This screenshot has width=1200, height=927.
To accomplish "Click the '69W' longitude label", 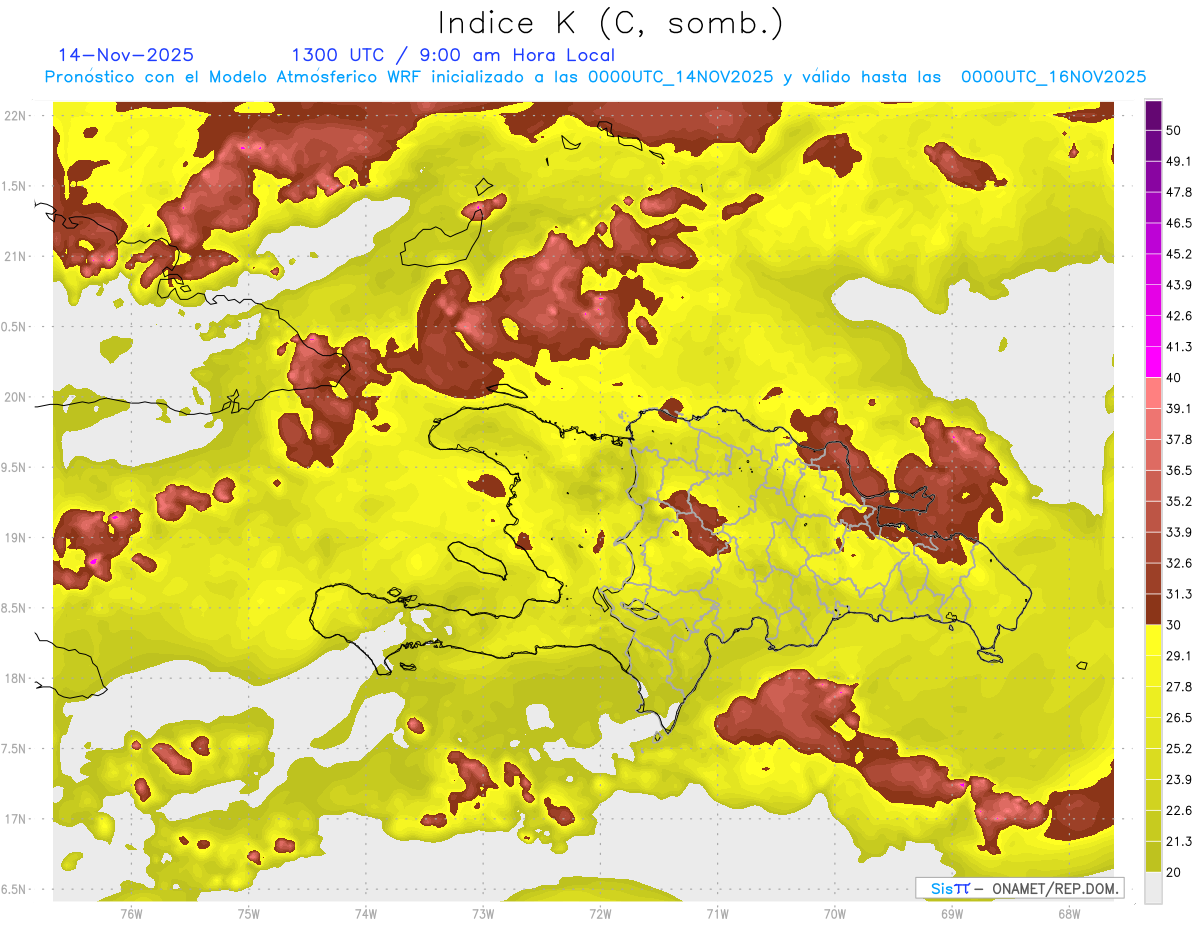I will tap(952, 913).
